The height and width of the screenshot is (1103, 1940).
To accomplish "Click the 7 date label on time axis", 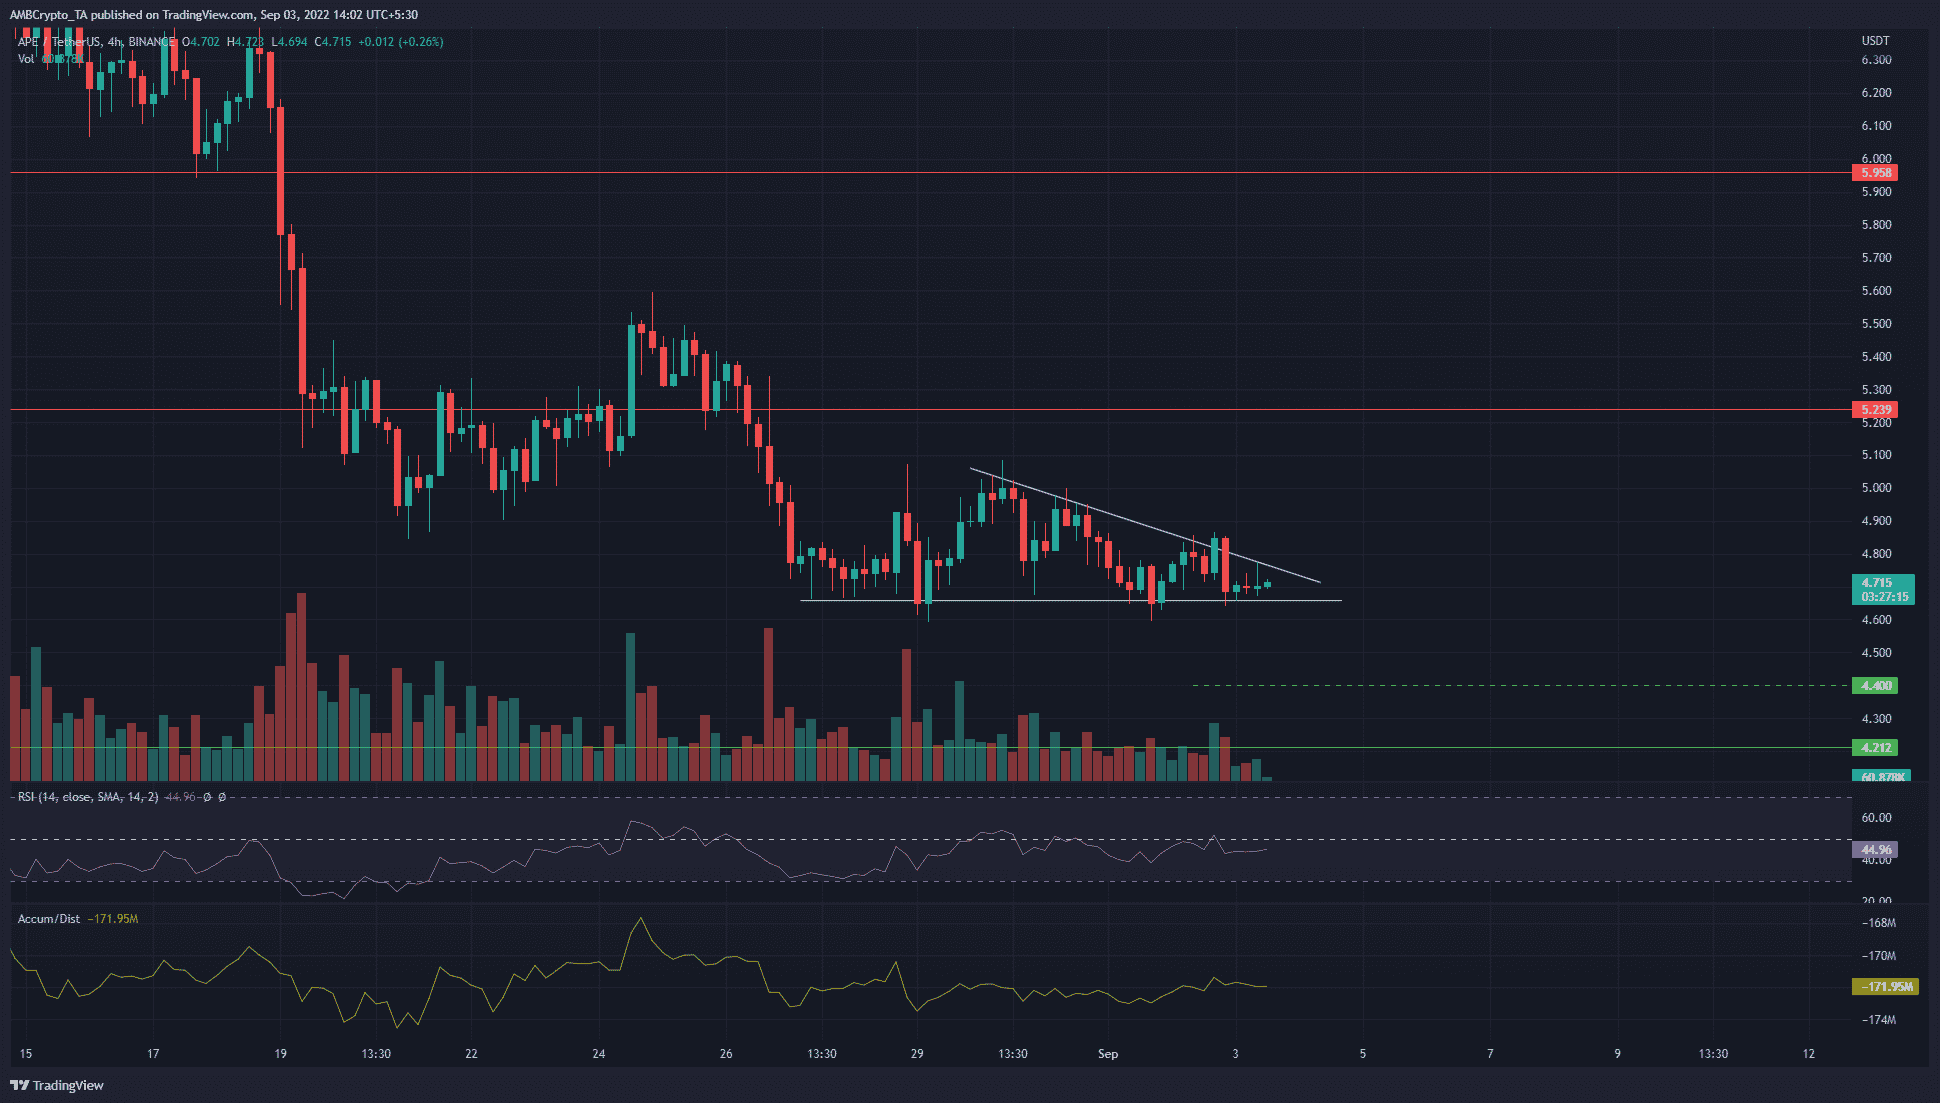I will (x=1490, y=1054).
